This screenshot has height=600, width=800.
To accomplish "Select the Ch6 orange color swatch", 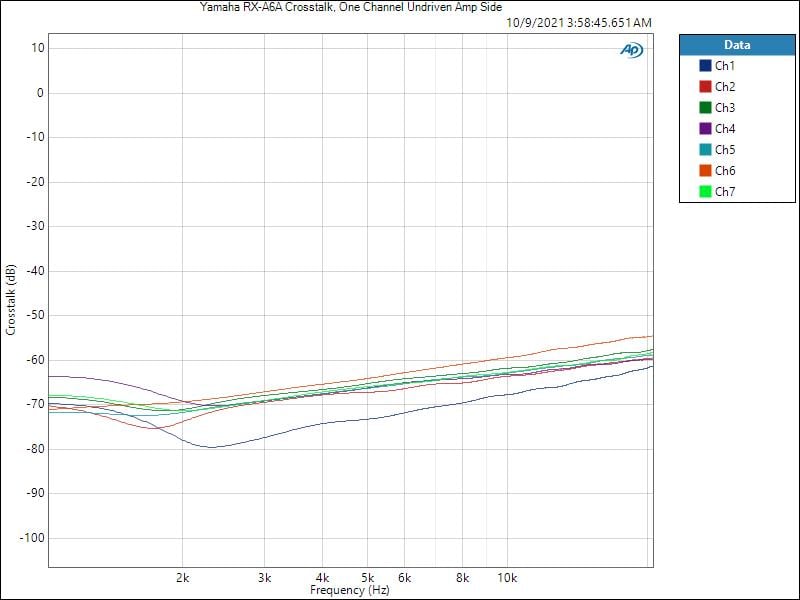I will click(x=705, y=170).
